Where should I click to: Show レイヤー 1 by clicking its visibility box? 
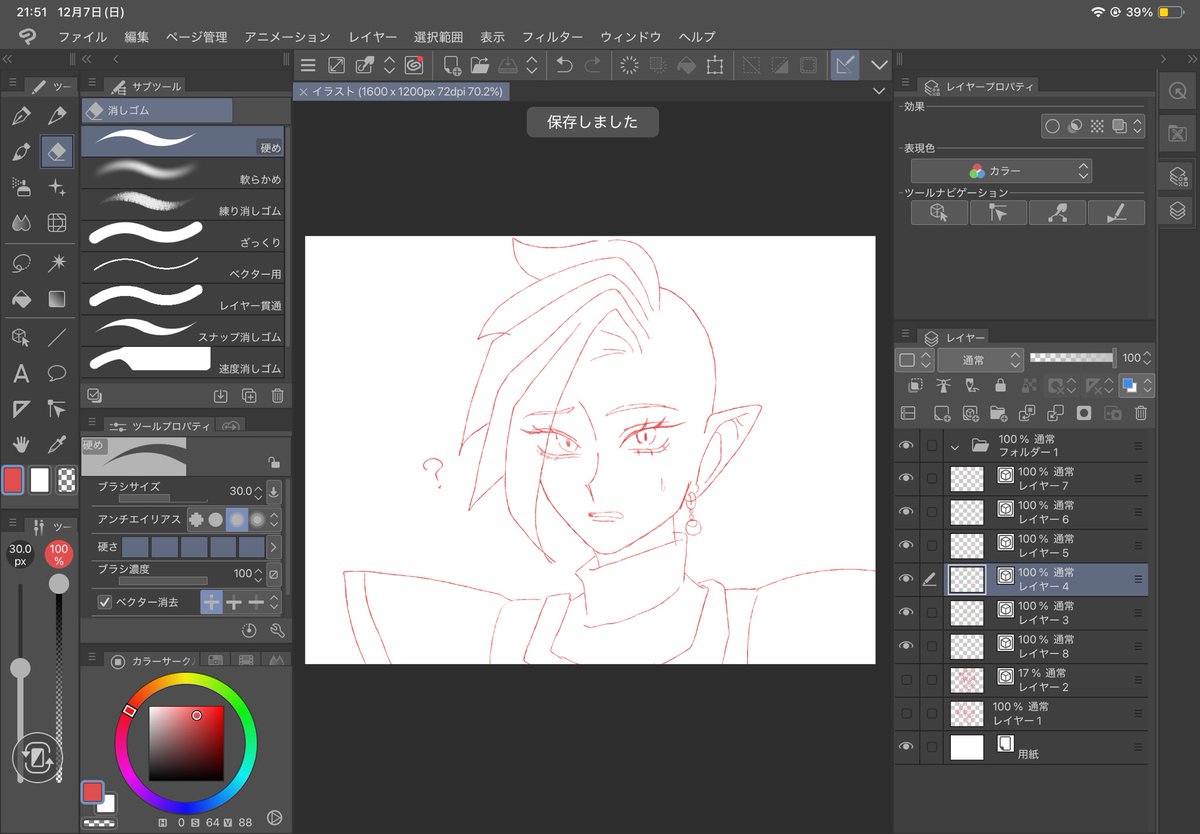(x=907, y=713)
